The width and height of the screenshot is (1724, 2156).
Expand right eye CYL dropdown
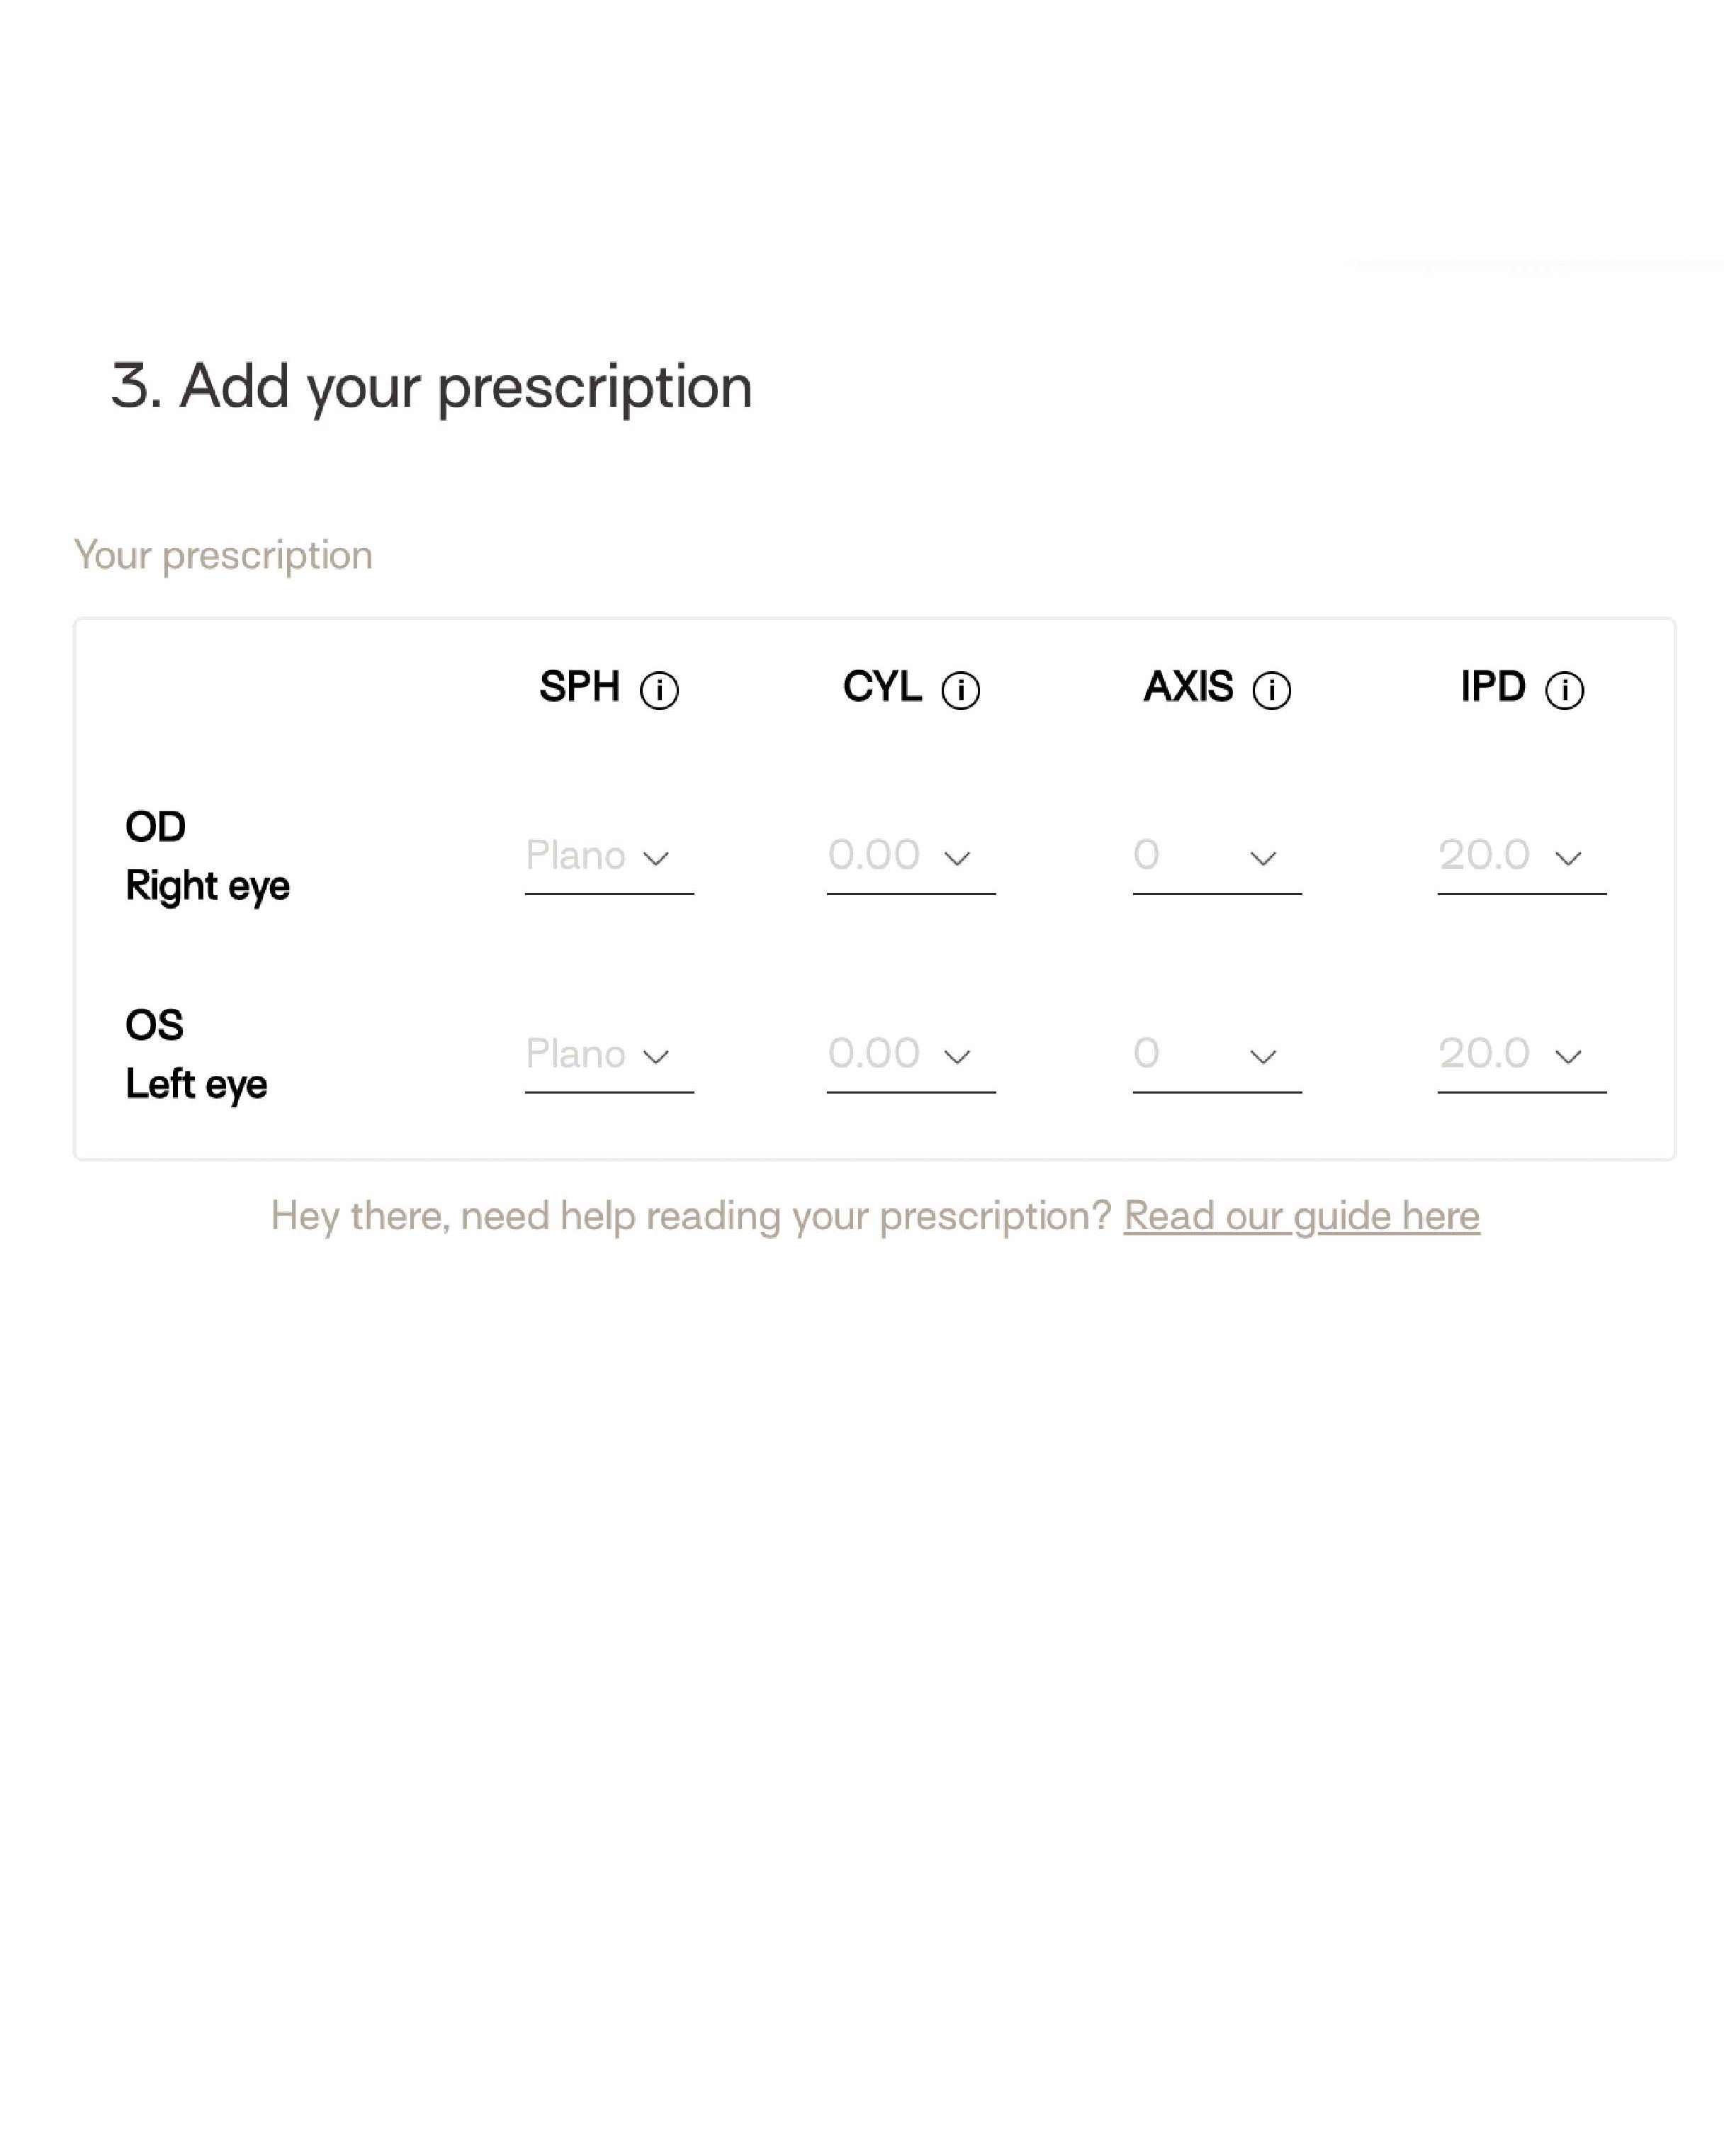click(911, 857)
